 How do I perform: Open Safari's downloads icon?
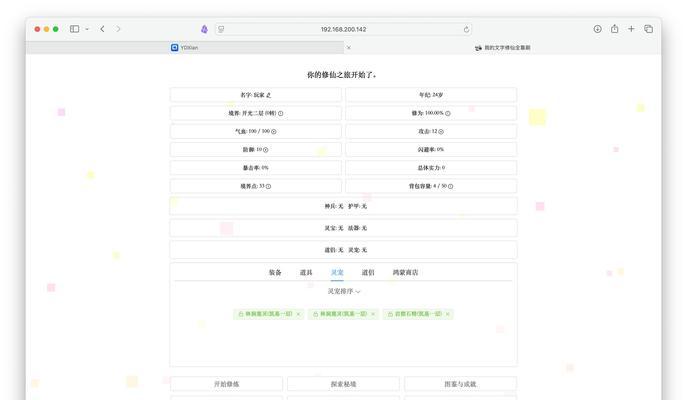point(598,29)
